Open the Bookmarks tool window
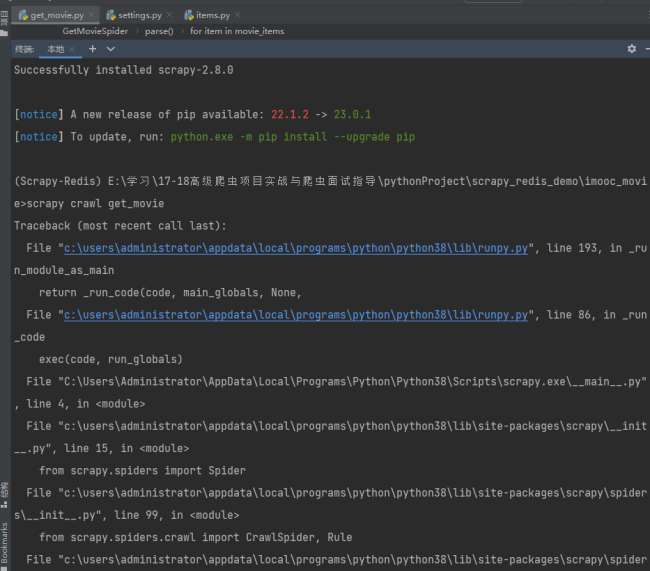 [x=5, y=545]
